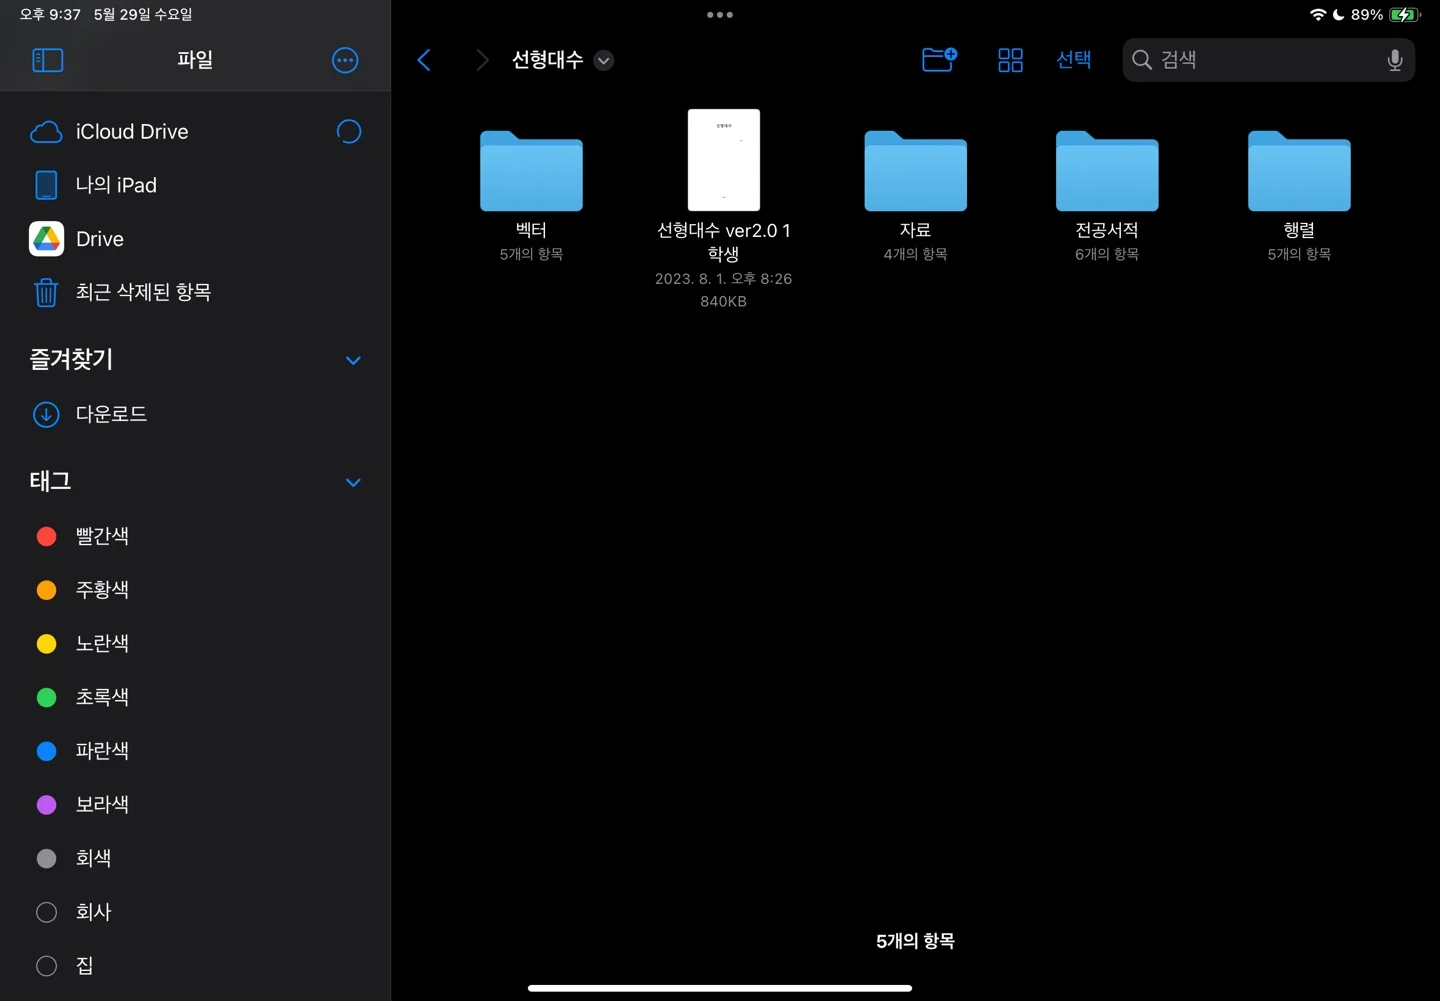Choose the 빨간색 red tag
This screenshot has height=1001, width=1440.
click(102, 536)
